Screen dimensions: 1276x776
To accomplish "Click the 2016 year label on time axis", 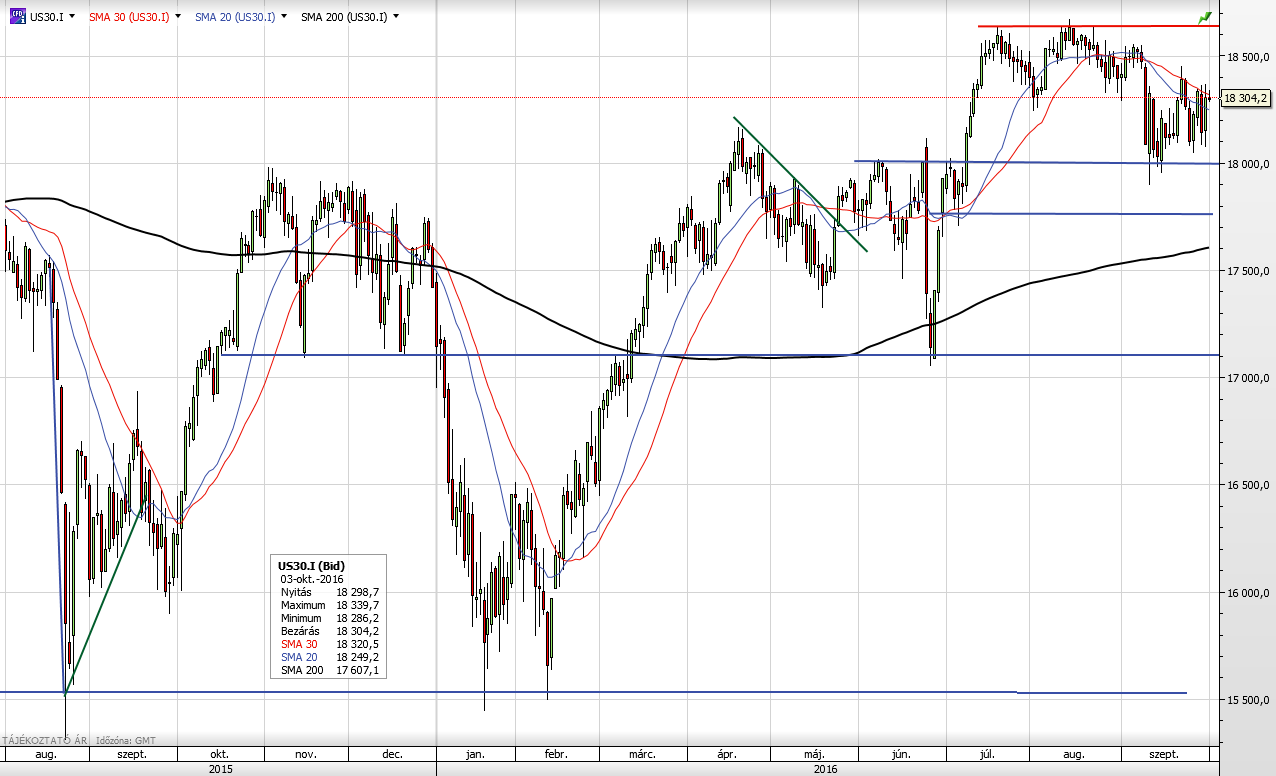I will pyautogui.click(x=825, y=768).
